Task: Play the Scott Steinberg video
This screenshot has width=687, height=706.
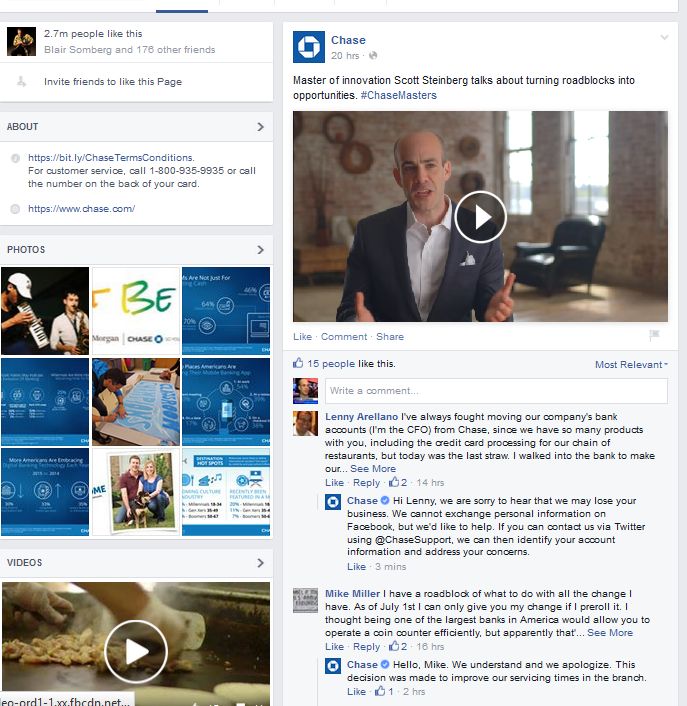Action: coord(480,216)
